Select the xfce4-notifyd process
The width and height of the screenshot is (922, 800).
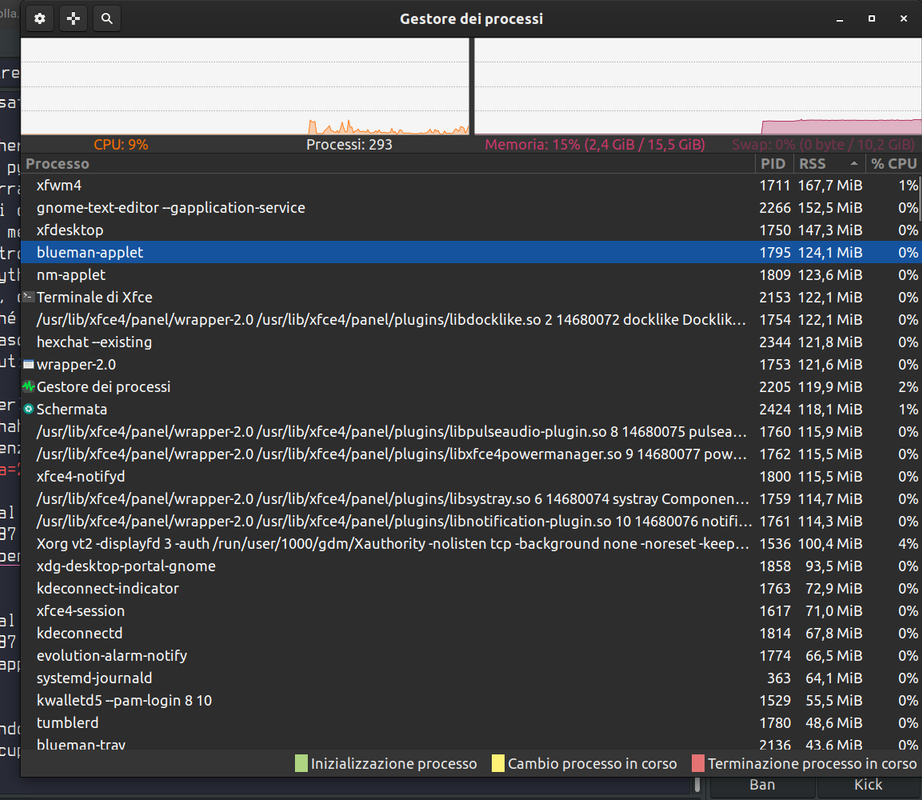click(x=470, y=476)
